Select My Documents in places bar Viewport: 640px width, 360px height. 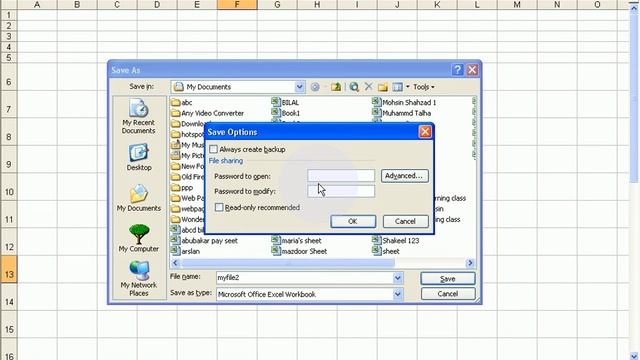(139, 198)
